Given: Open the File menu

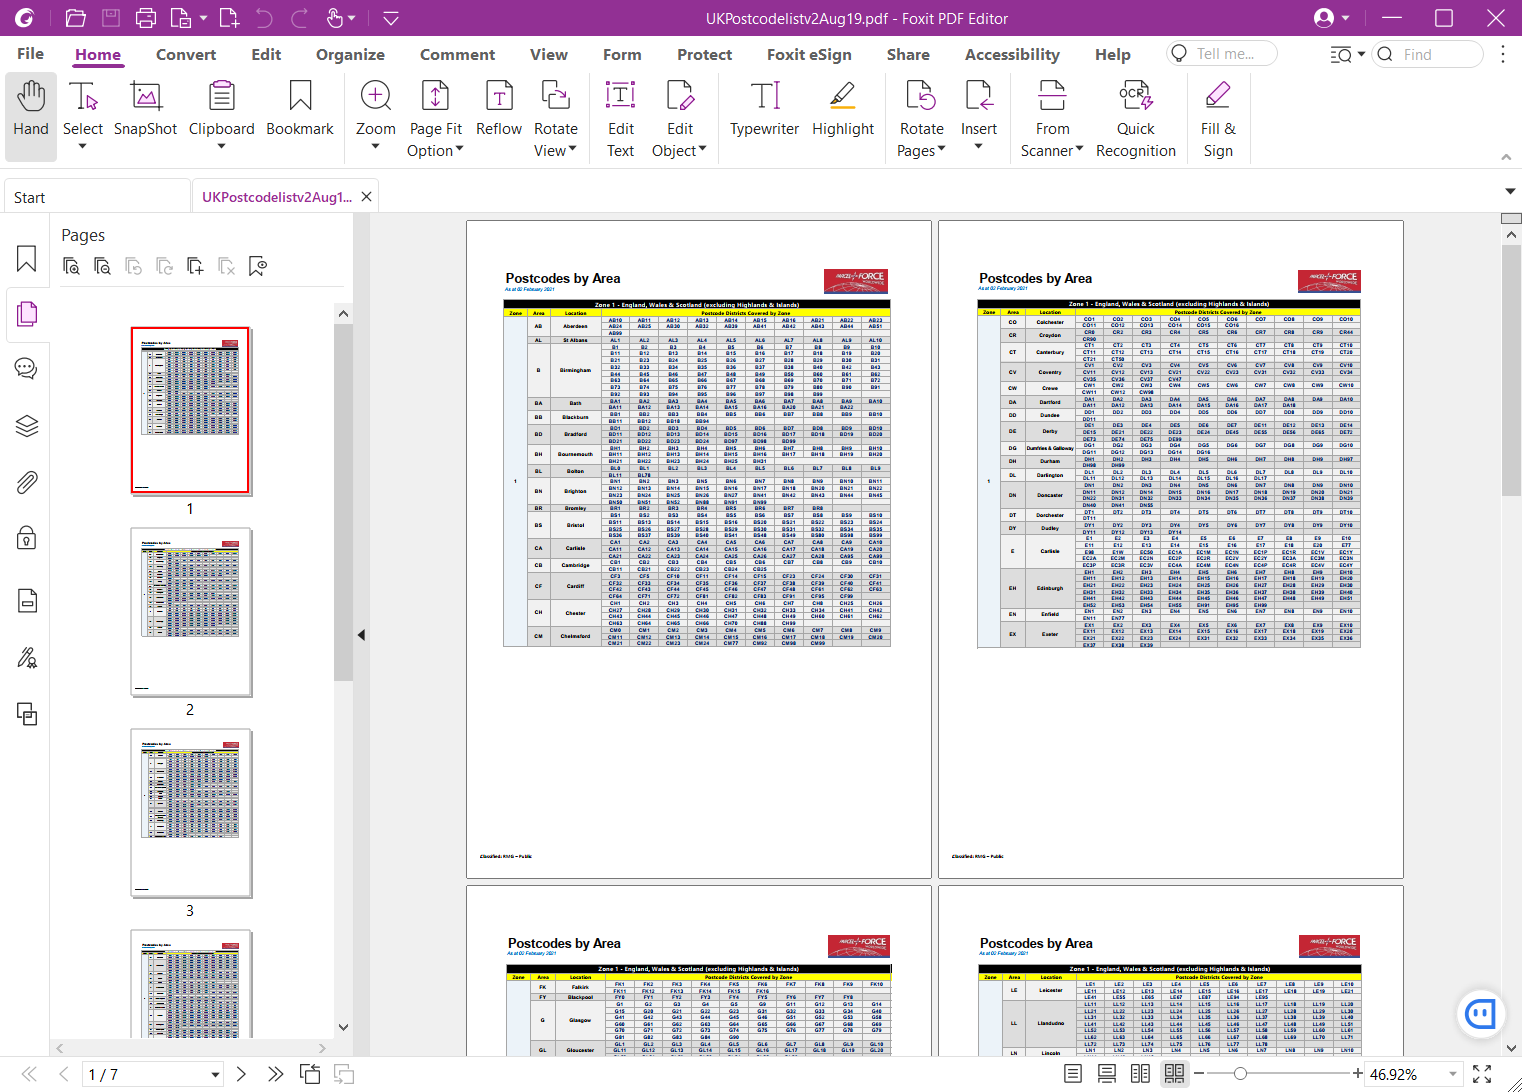Looking at the screenshot, I should (31, 54).
